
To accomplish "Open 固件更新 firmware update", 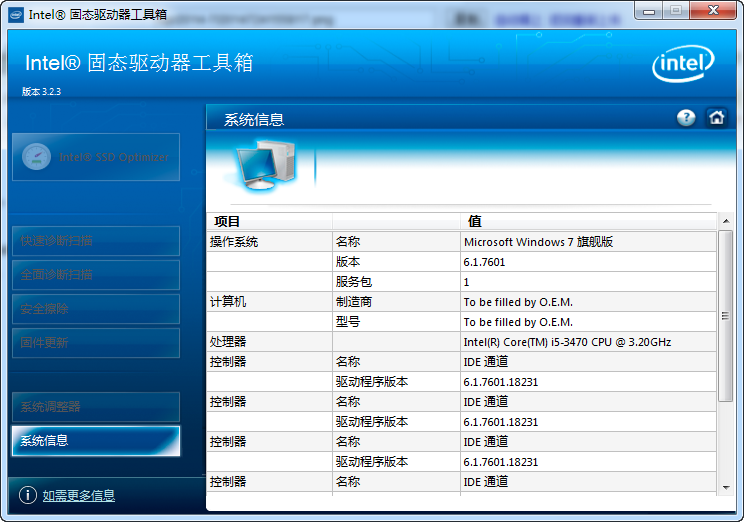I will point(96,343).
